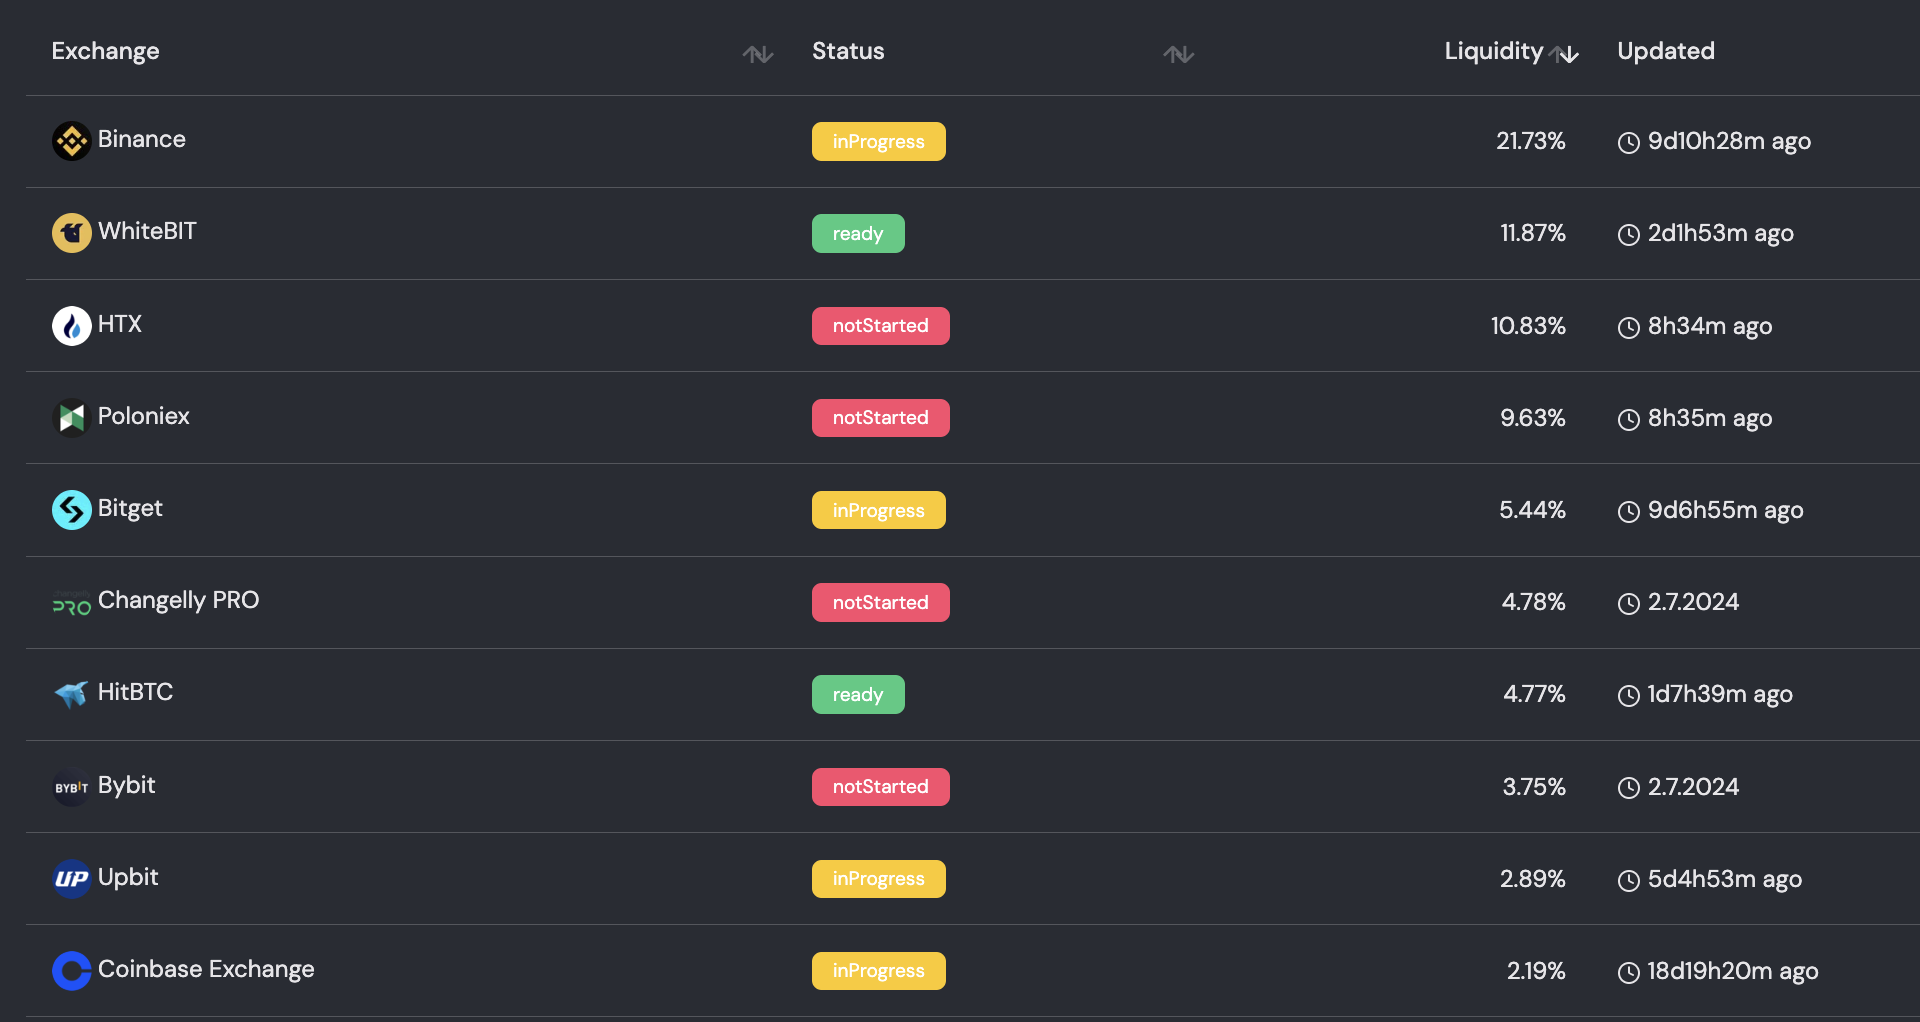Click the notStarted badge for Poloniex
The image size is (1920, 1022).
(881, 418)
